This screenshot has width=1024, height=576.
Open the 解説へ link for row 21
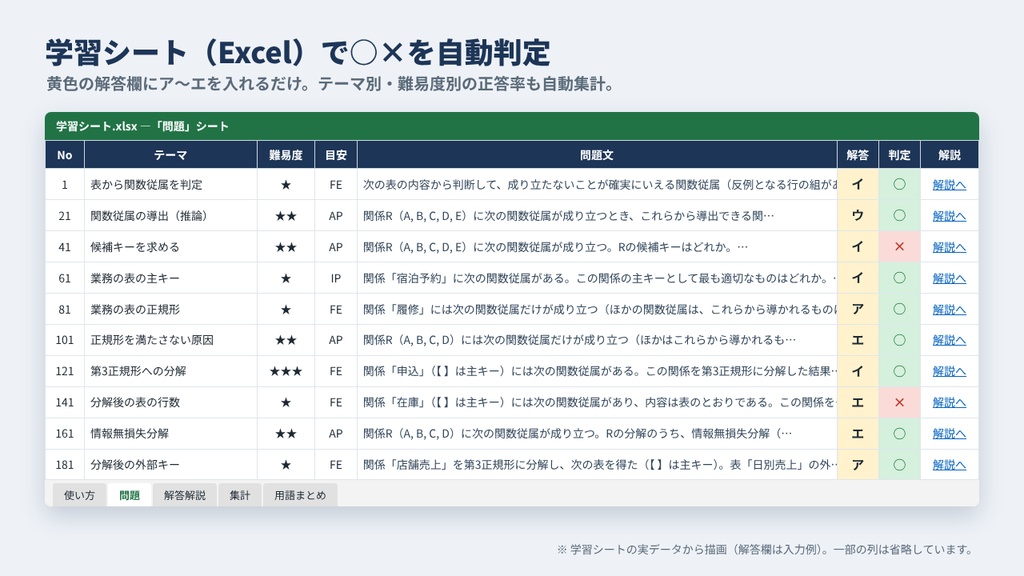tap(949, 216)
